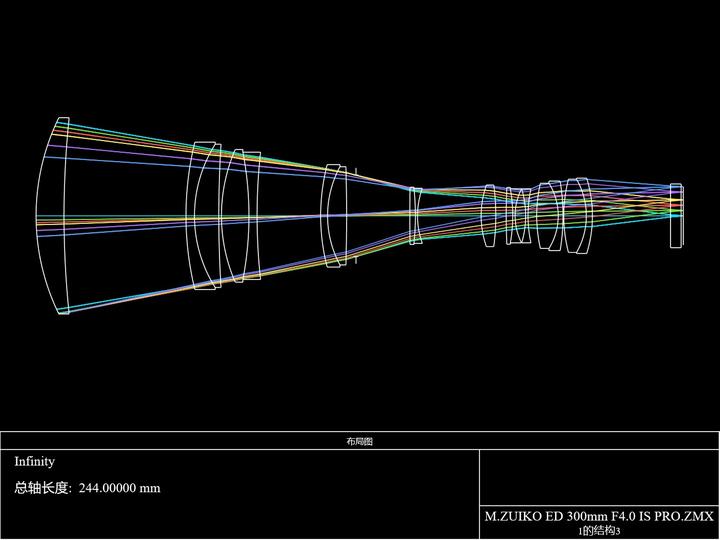Screen dimensions: 720x540
Task: Click the file name M.ZUIKO ED 300mm F4.0 IS PRO.ZMX
Action: point(599,516)
